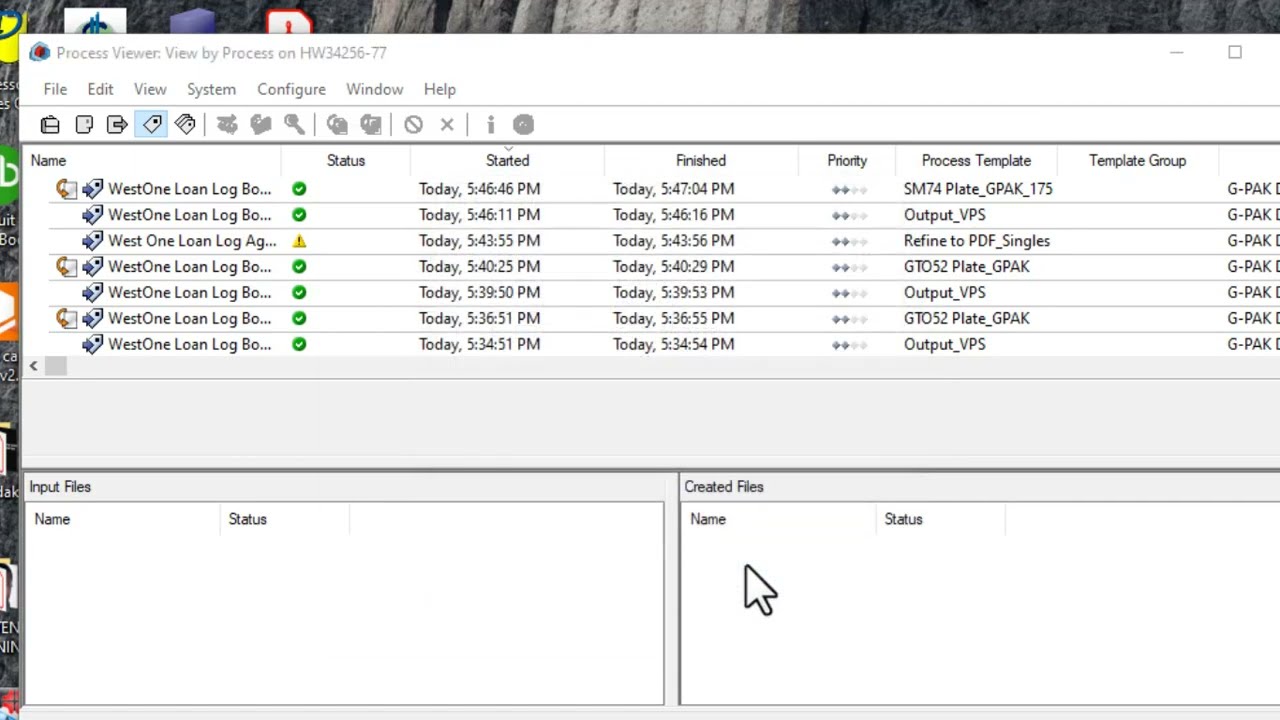Click the Process Viewer title bar app icon
This screenshot has height=720, width=1280.
pos(39,53)
